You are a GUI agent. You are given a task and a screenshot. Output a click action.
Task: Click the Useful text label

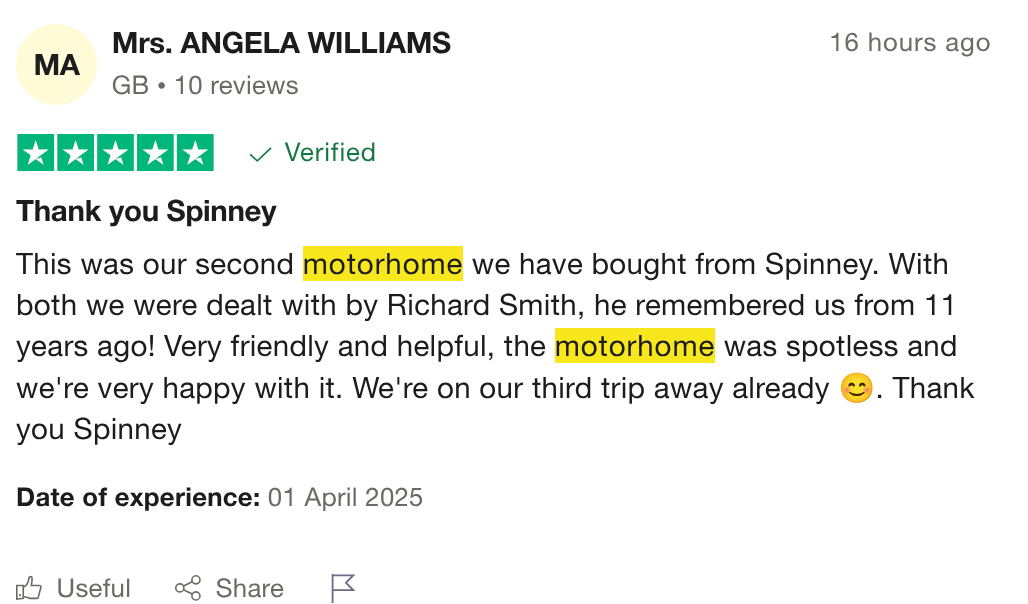click(x=94, y=588)
